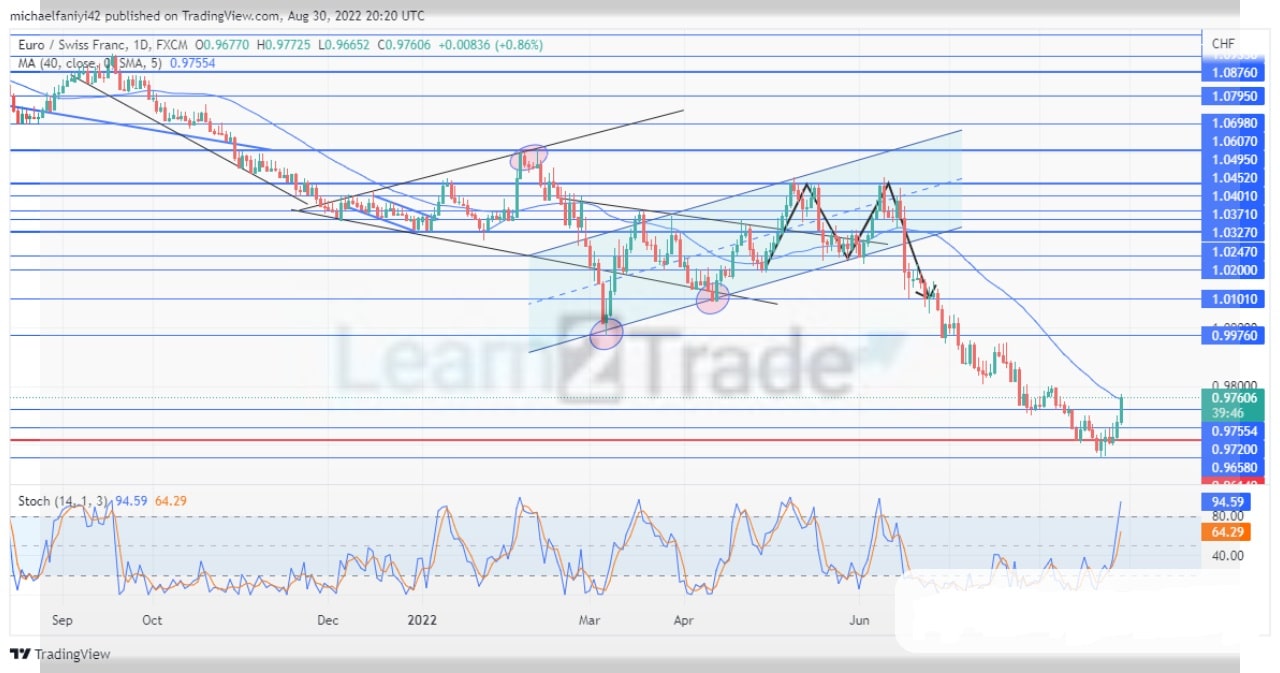Click the Oct label on the time axis
1280x673 pixels.
152,620
